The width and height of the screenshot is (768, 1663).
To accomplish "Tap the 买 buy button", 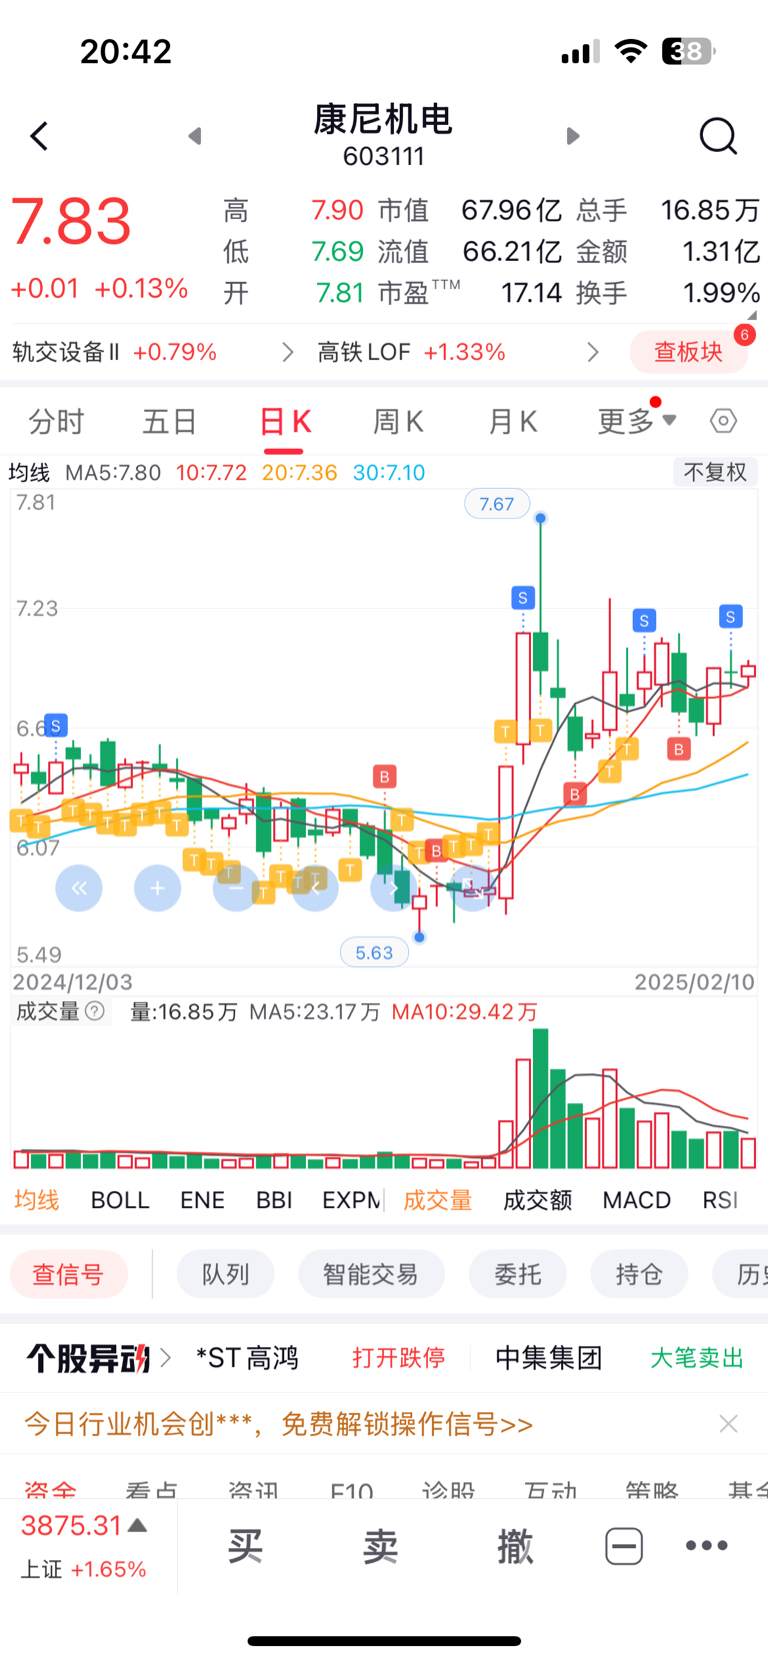I will click(245, 1546).
